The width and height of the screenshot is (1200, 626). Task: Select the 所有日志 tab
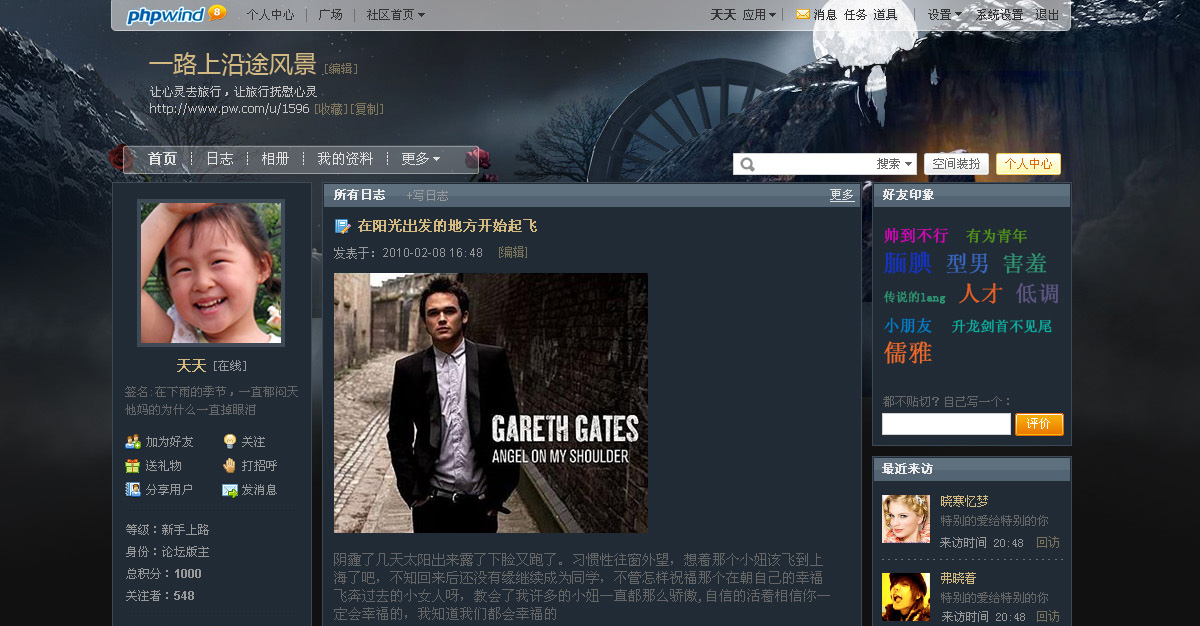coord(359,195)
